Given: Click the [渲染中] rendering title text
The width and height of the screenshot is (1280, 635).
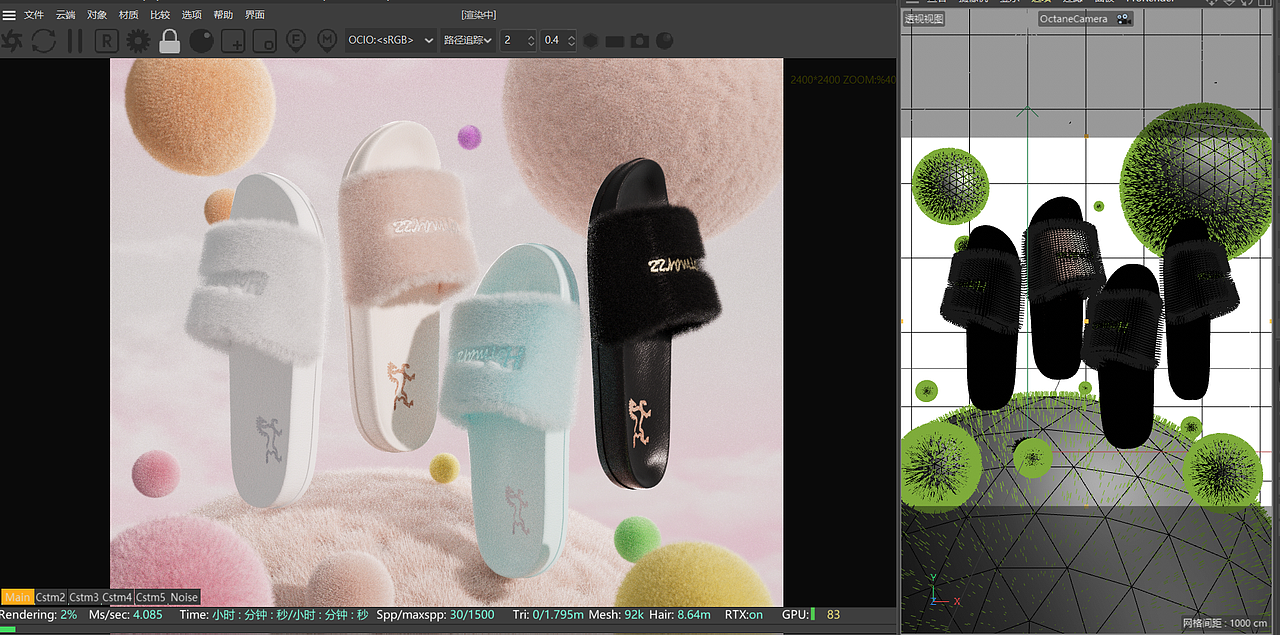Looking at the screenshot, I should click(479, 15).
